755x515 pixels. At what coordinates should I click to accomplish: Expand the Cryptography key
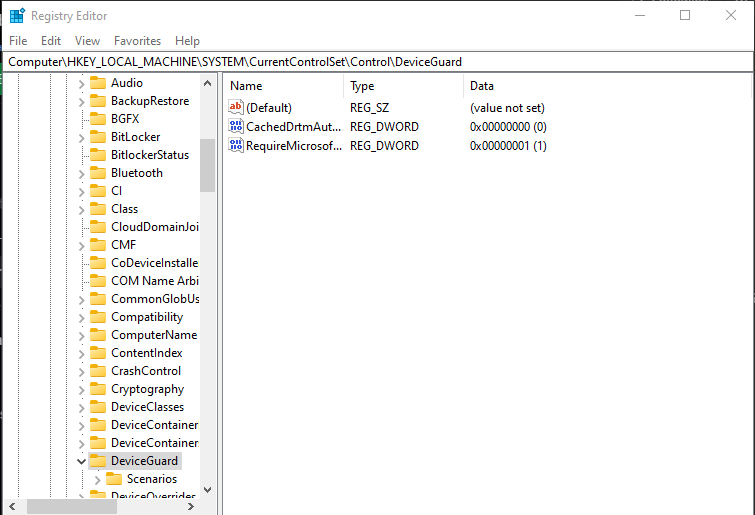(81, 390)
